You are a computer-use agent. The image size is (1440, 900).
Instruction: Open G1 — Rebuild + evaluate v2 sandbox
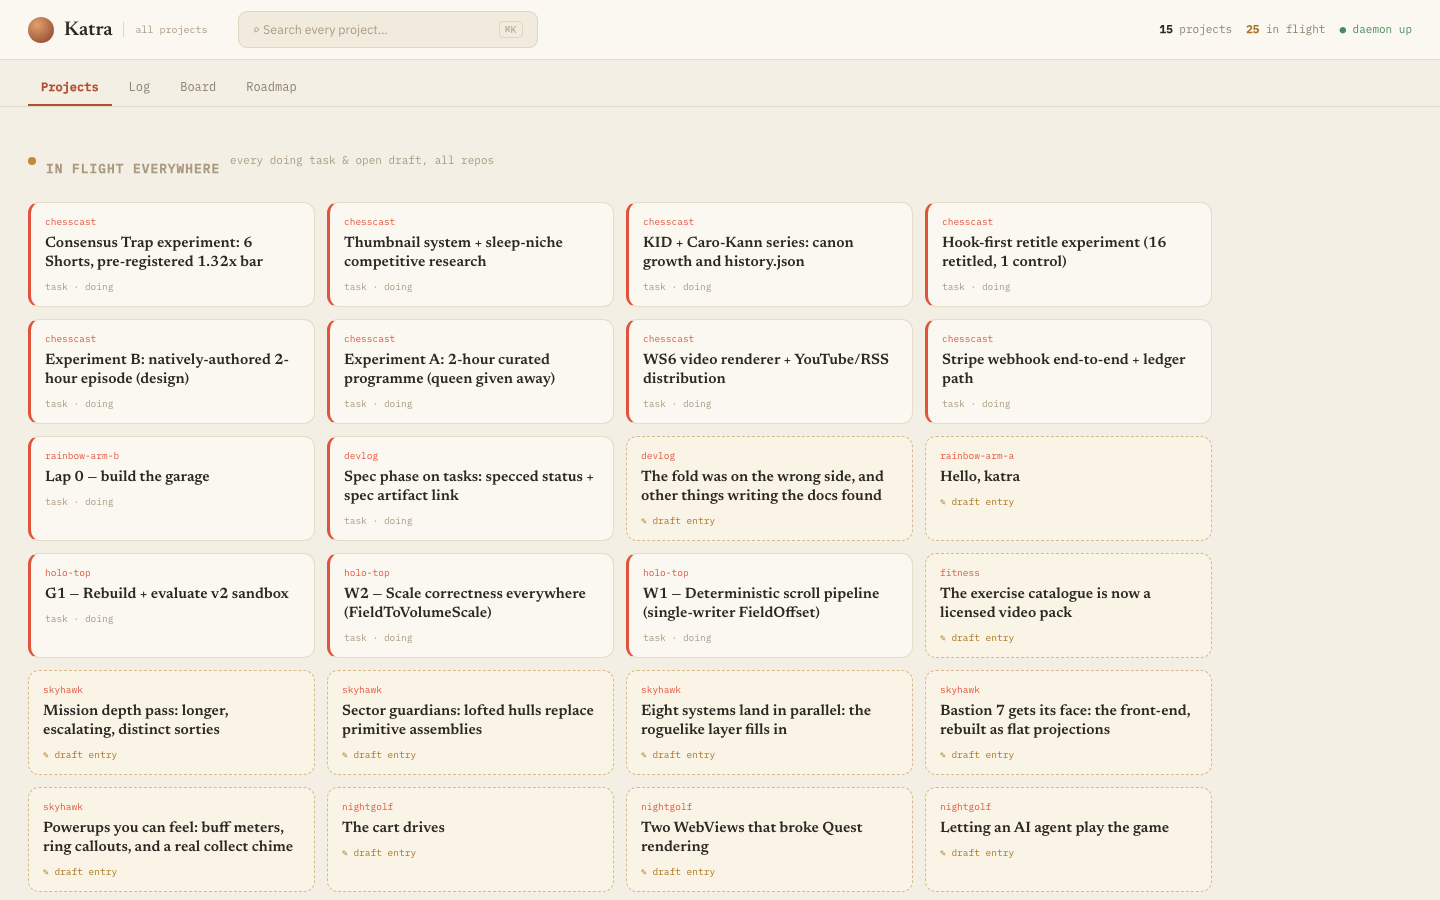point(171,605)
